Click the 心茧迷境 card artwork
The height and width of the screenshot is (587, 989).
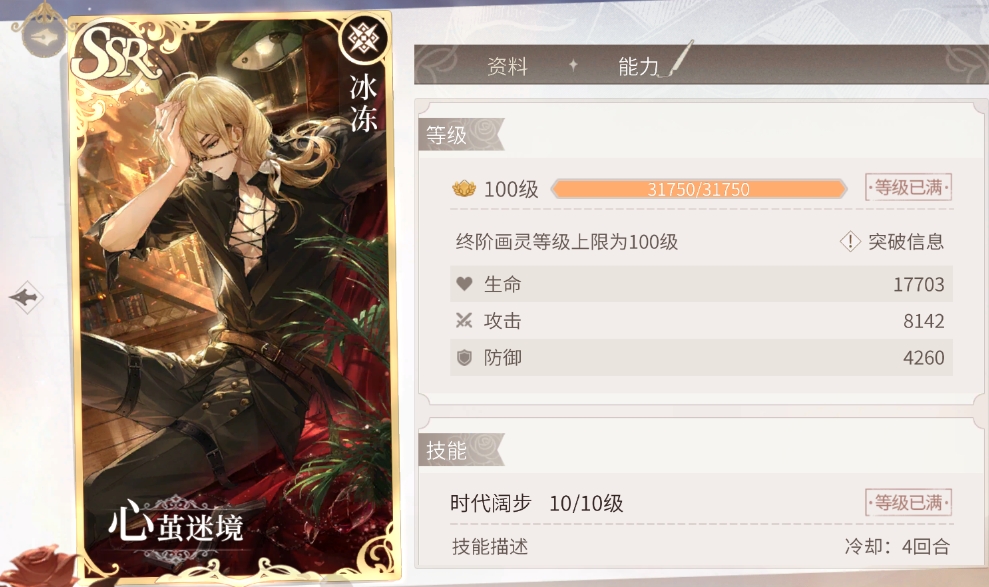(x=235, y=296)
